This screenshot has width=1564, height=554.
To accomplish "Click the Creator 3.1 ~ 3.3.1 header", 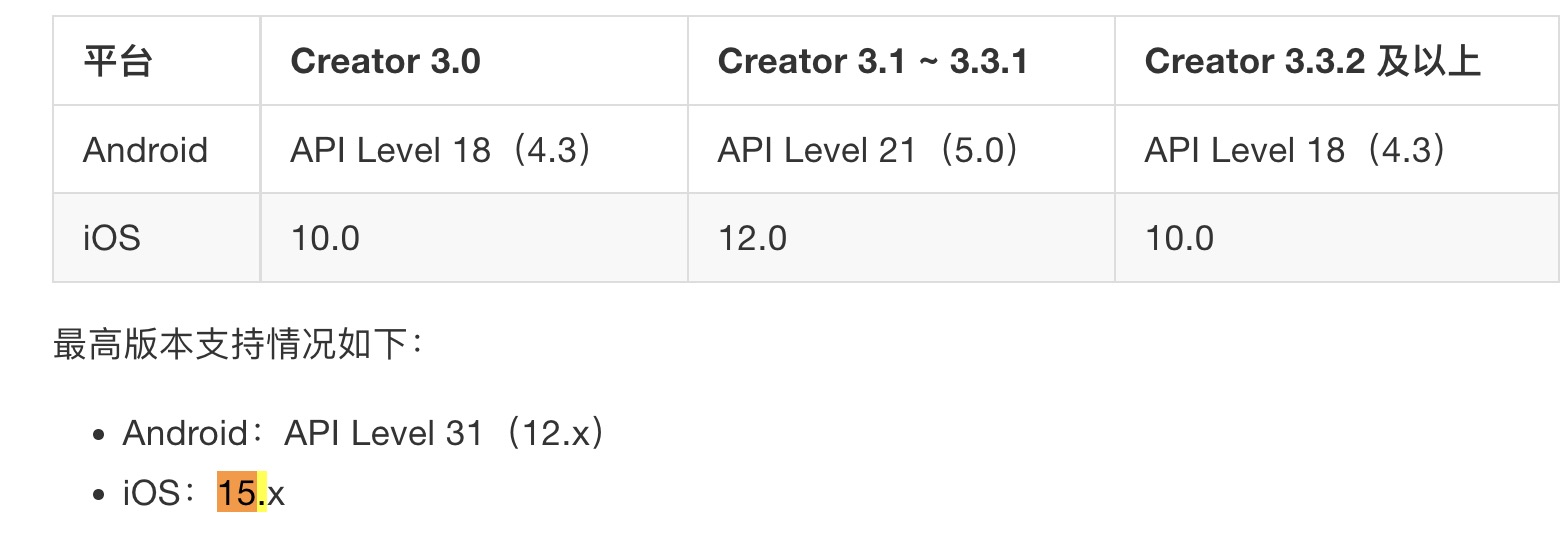I will tap(872, 62).
